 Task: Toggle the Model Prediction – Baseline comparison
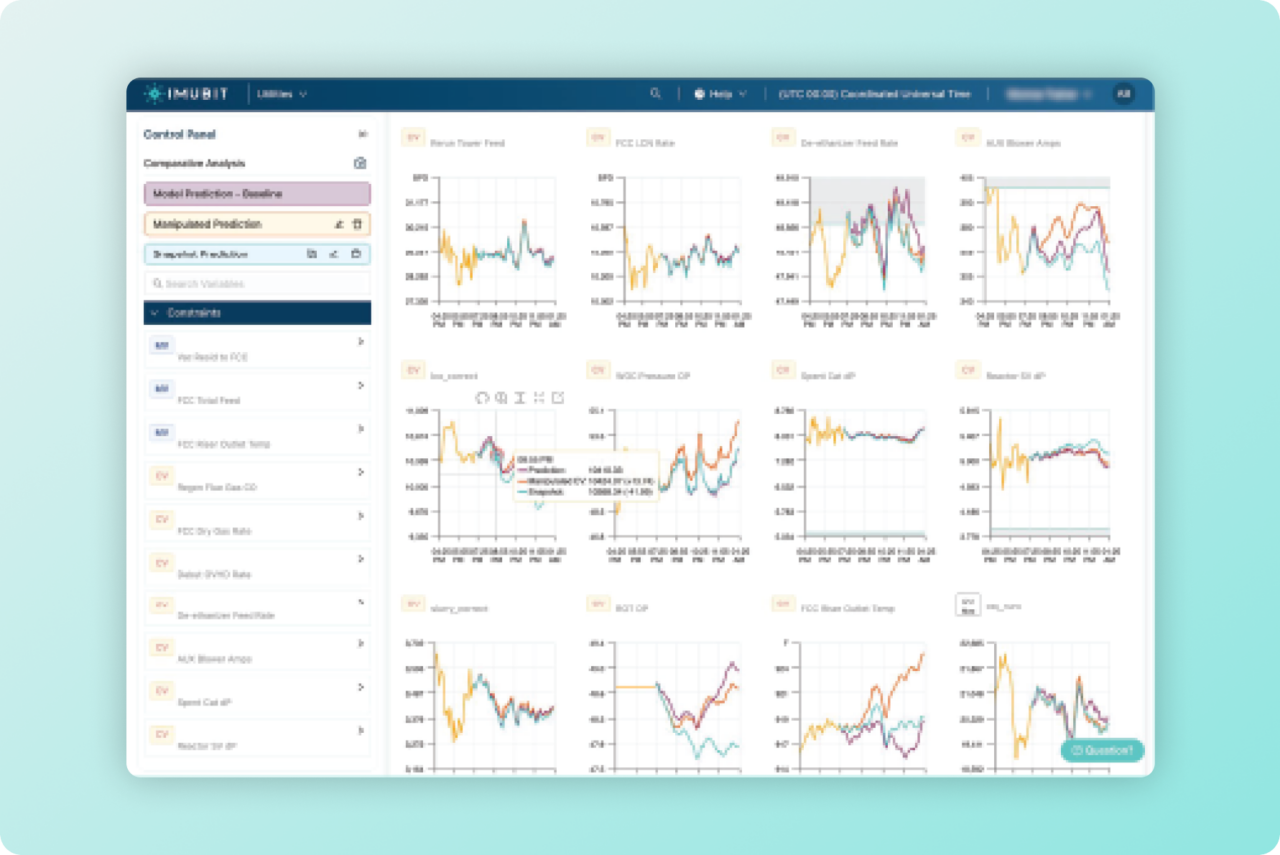256,193
